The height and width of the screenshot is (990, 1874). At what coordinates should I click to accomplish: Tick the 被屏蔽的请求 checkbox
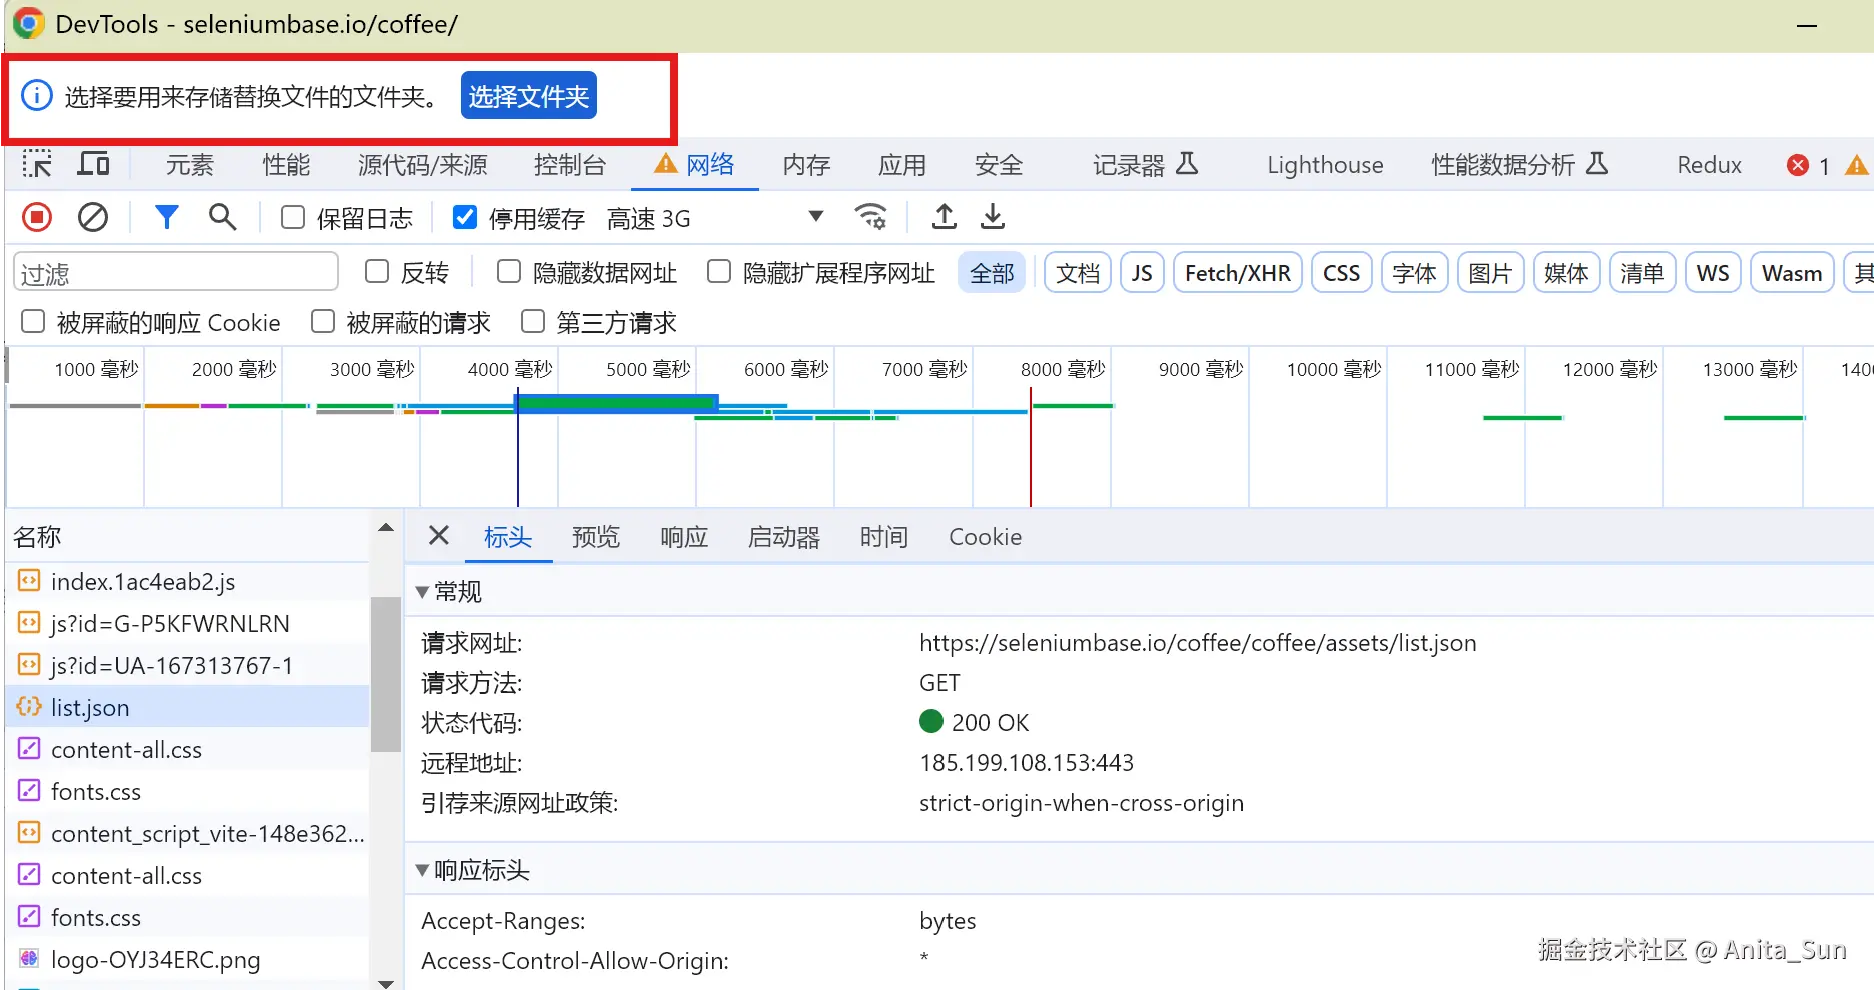pos(323,322)
